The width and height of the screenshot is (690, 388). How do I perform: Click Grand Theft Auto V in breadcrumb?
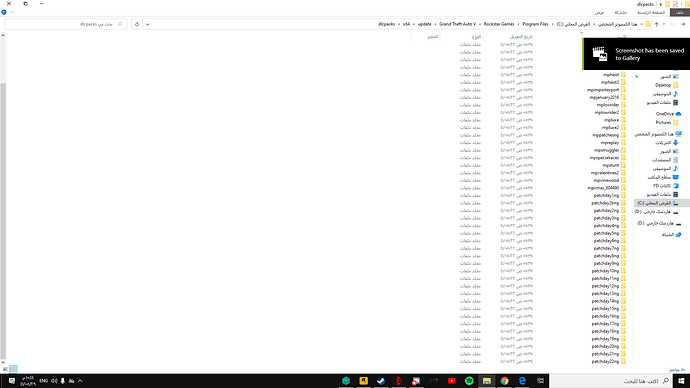[x=457, y=24]
